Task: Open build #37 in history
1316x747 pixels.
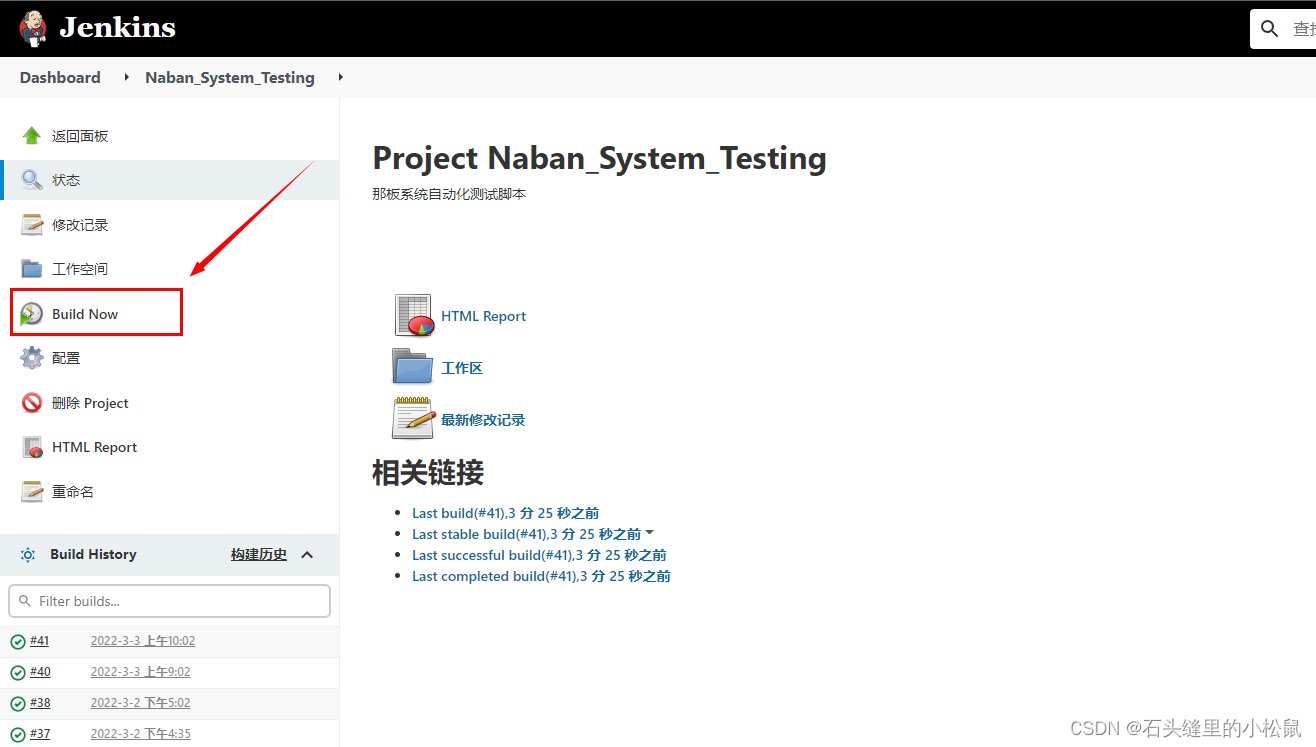Action: point(40,734)
